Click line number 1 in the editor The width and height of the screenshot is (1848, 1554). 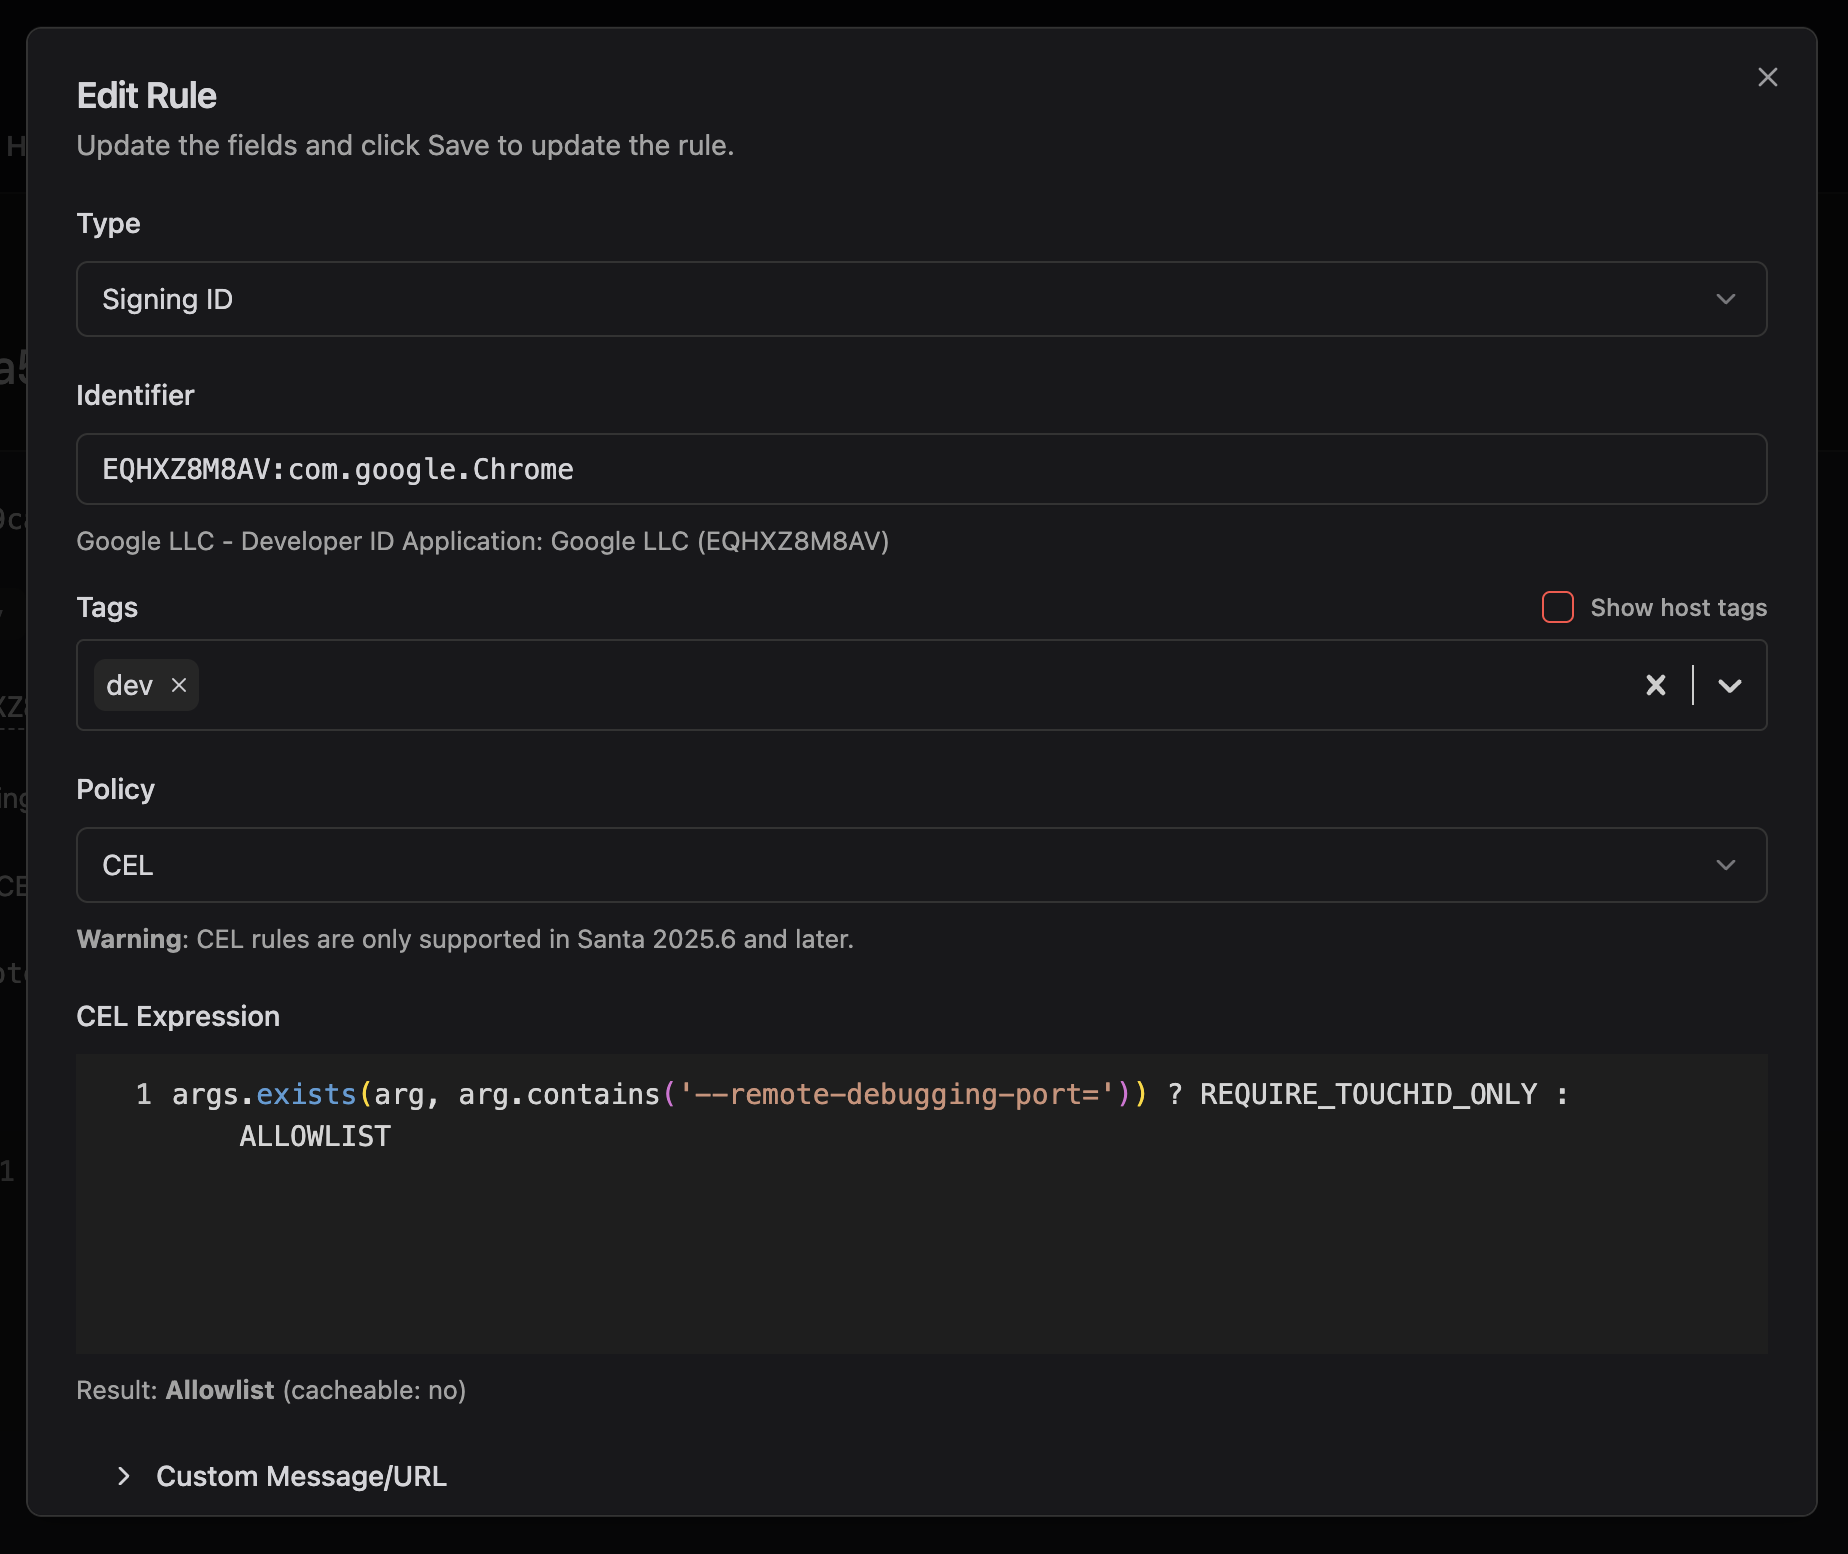tap(143, 1094)
